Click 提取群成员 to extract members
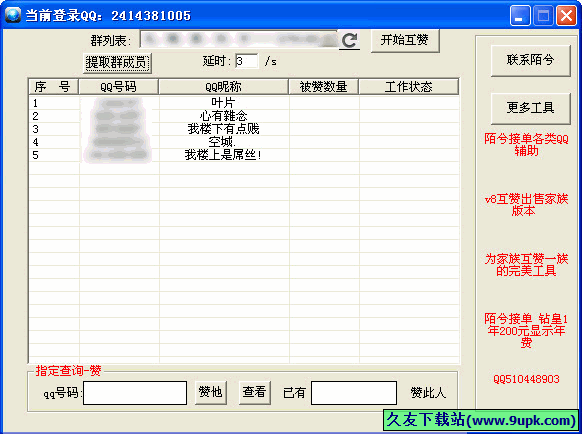Screen dimensions: 582x434 coord(117,63)
